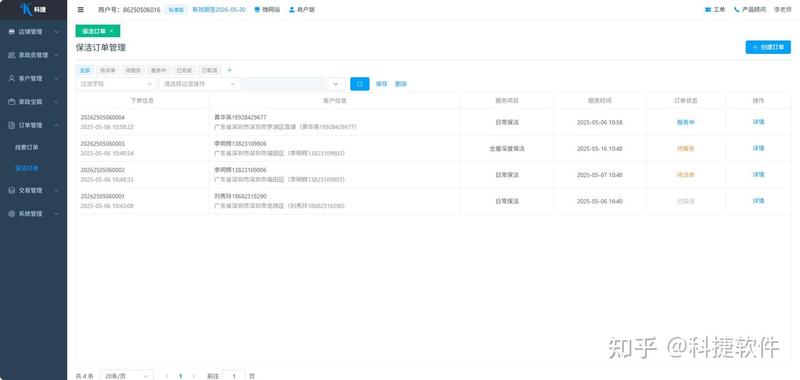This screenshot has width=800, height=380.
Task: Click the 订单管理 document icon
Action: tap(12, 125)
